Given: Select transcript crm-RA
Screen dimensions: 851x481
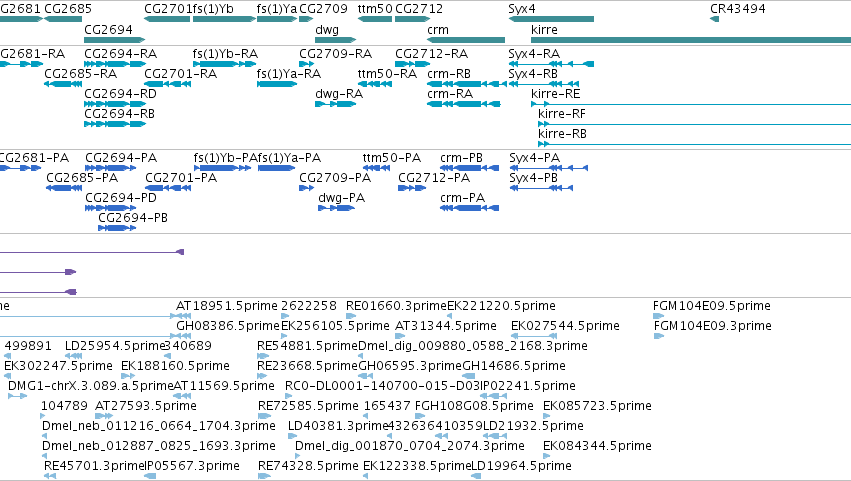Looking at the screenshot, I should coord(450,94).
